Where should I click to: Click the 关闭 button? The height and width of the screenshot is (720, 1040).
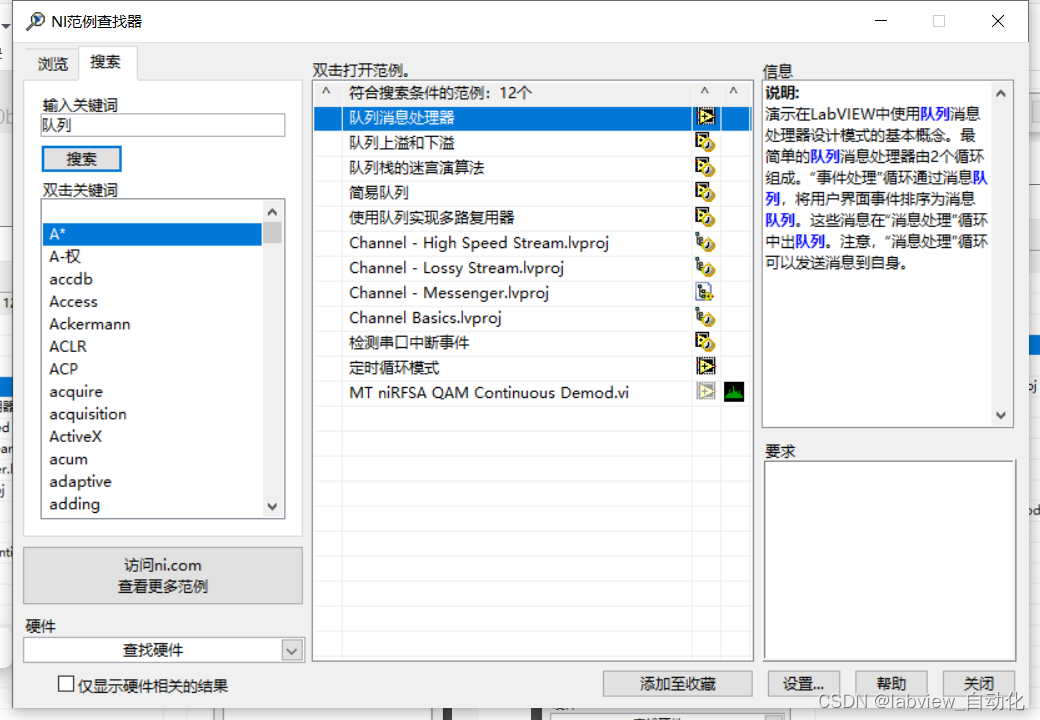pyautogui.click(x=978, y=684)
